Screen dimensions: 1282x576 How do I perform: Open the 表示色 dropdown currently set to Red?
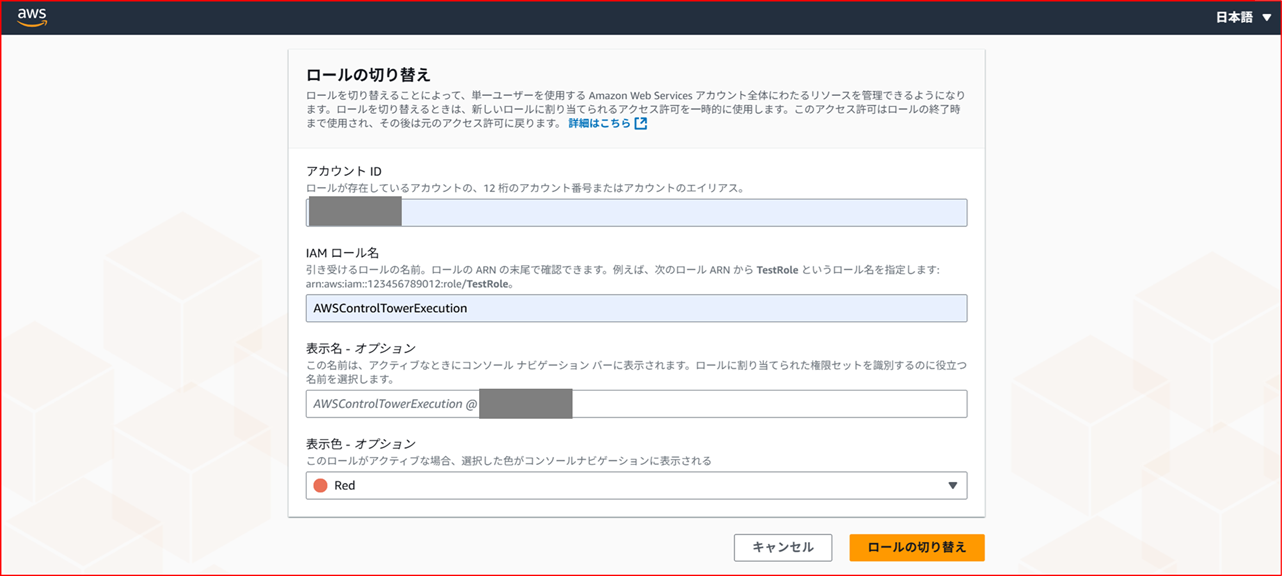point(637,485)
